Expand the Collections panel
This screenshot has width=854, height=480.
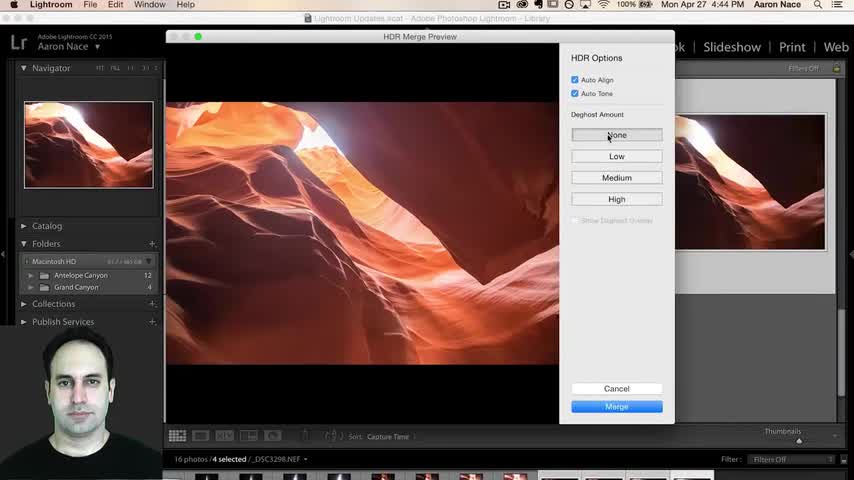(x=23, y=304)
